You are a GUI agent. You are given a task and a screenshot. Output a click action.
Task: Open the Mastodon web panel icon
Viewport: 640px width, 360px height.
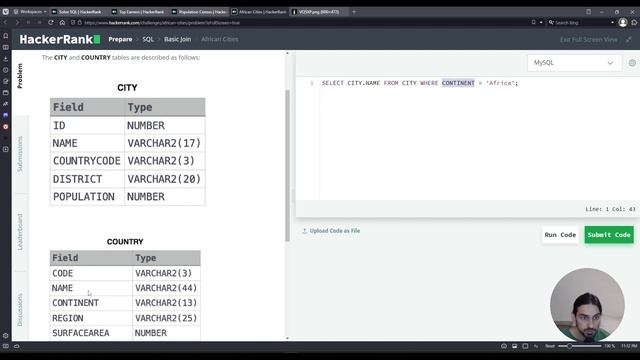pos(6,116)
